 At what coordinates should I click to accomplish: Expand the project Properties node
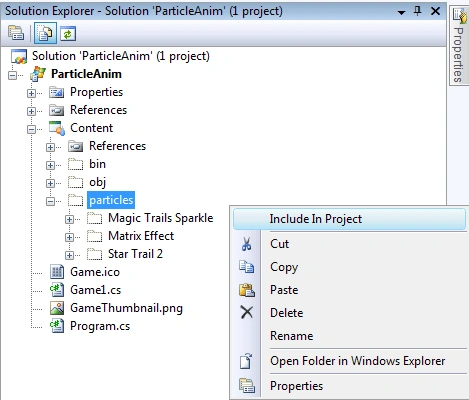coord(31,93)
